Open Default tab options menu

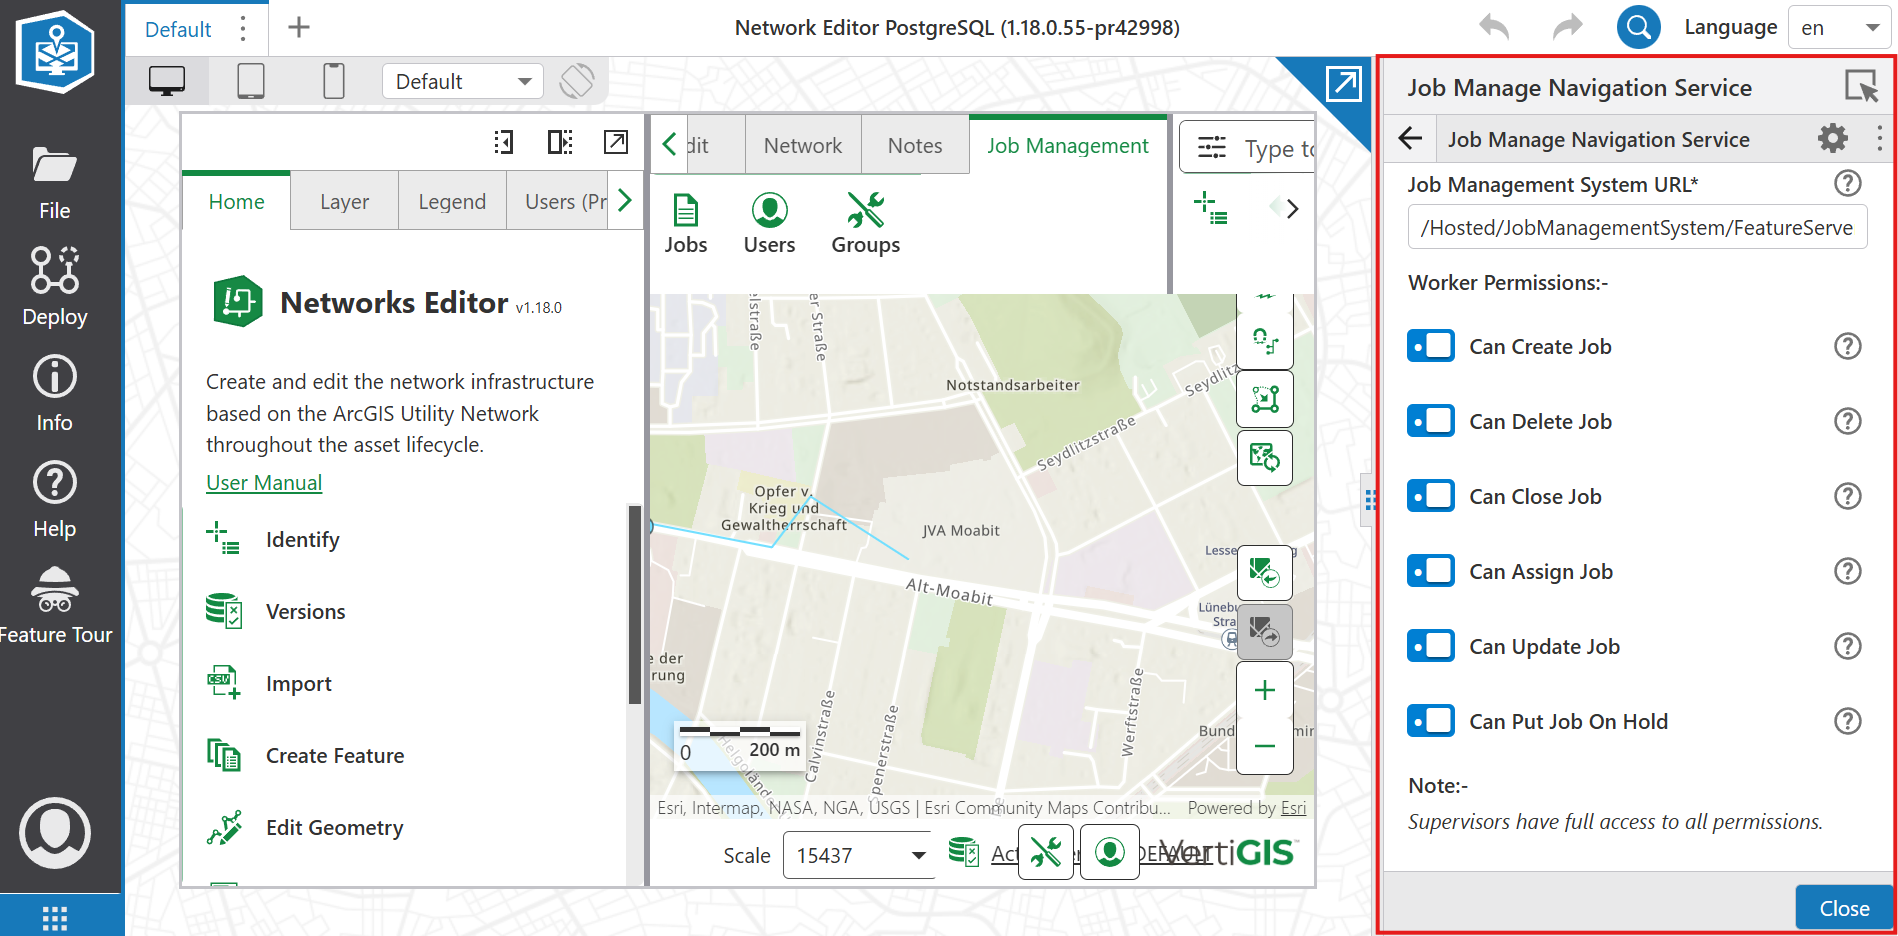[x=243, y=28]
